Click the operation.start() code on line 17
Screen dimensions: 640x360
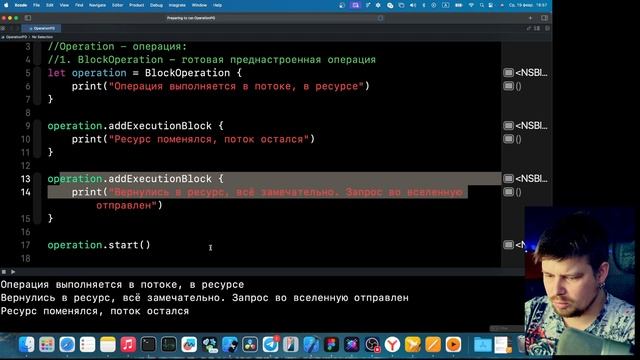[x=99, y=245]
